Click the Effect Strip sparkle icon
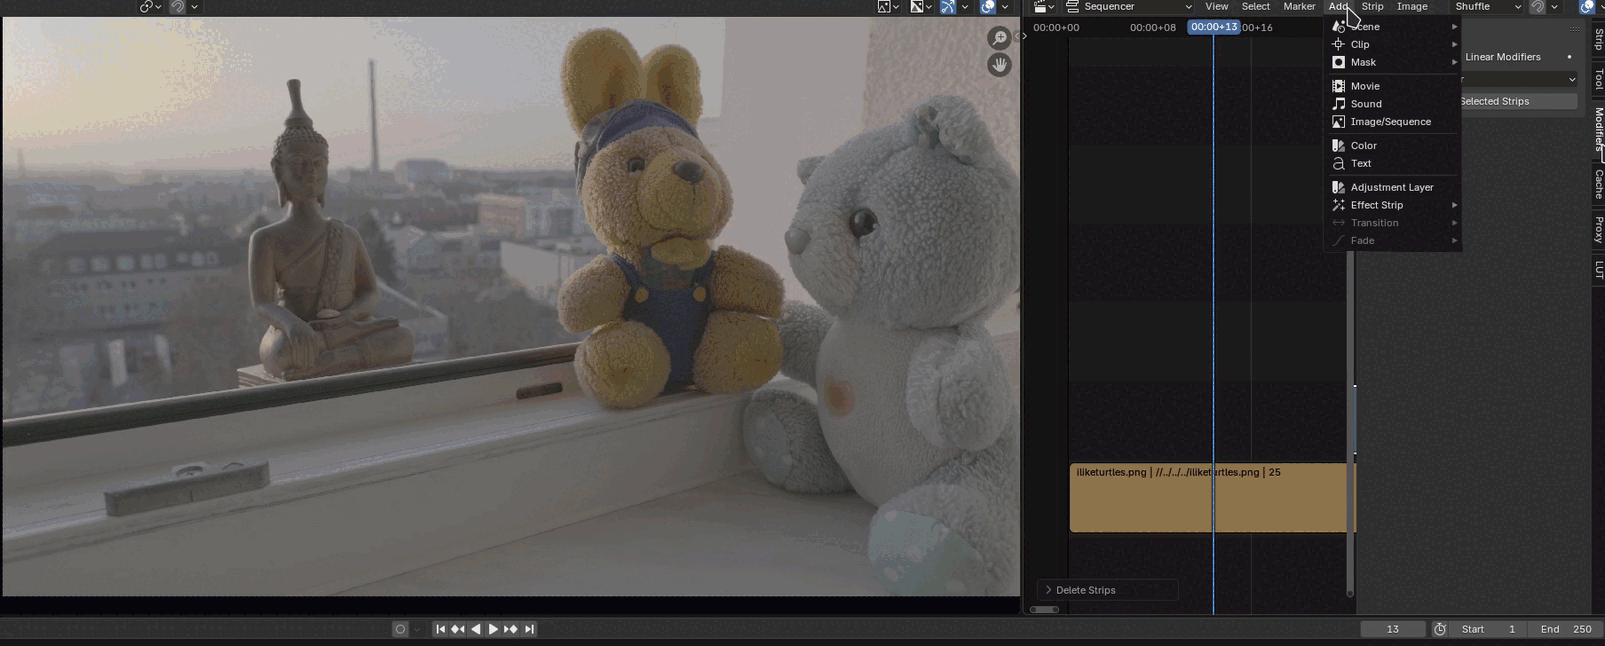The width and height of the screenshot is (1605, 646). click(x=1338, y=206)
